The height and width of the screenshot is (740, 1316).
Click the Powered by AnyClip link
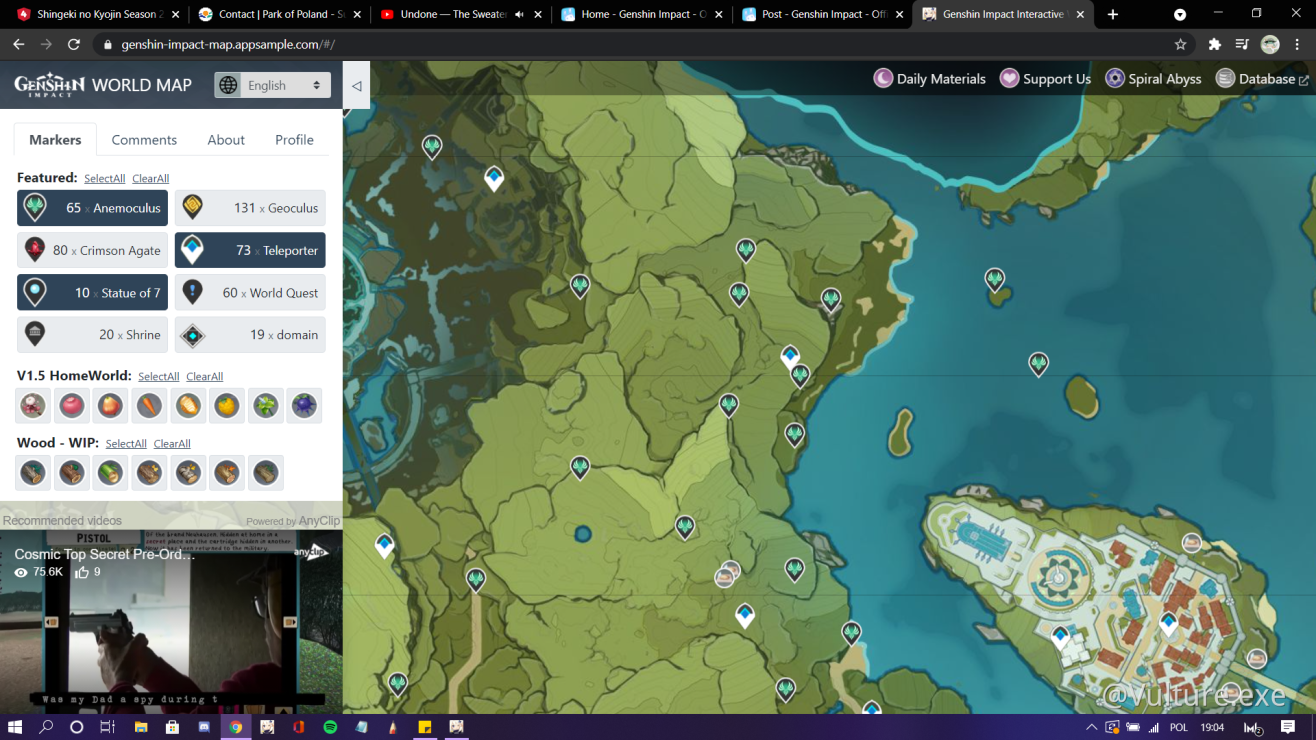293,521
